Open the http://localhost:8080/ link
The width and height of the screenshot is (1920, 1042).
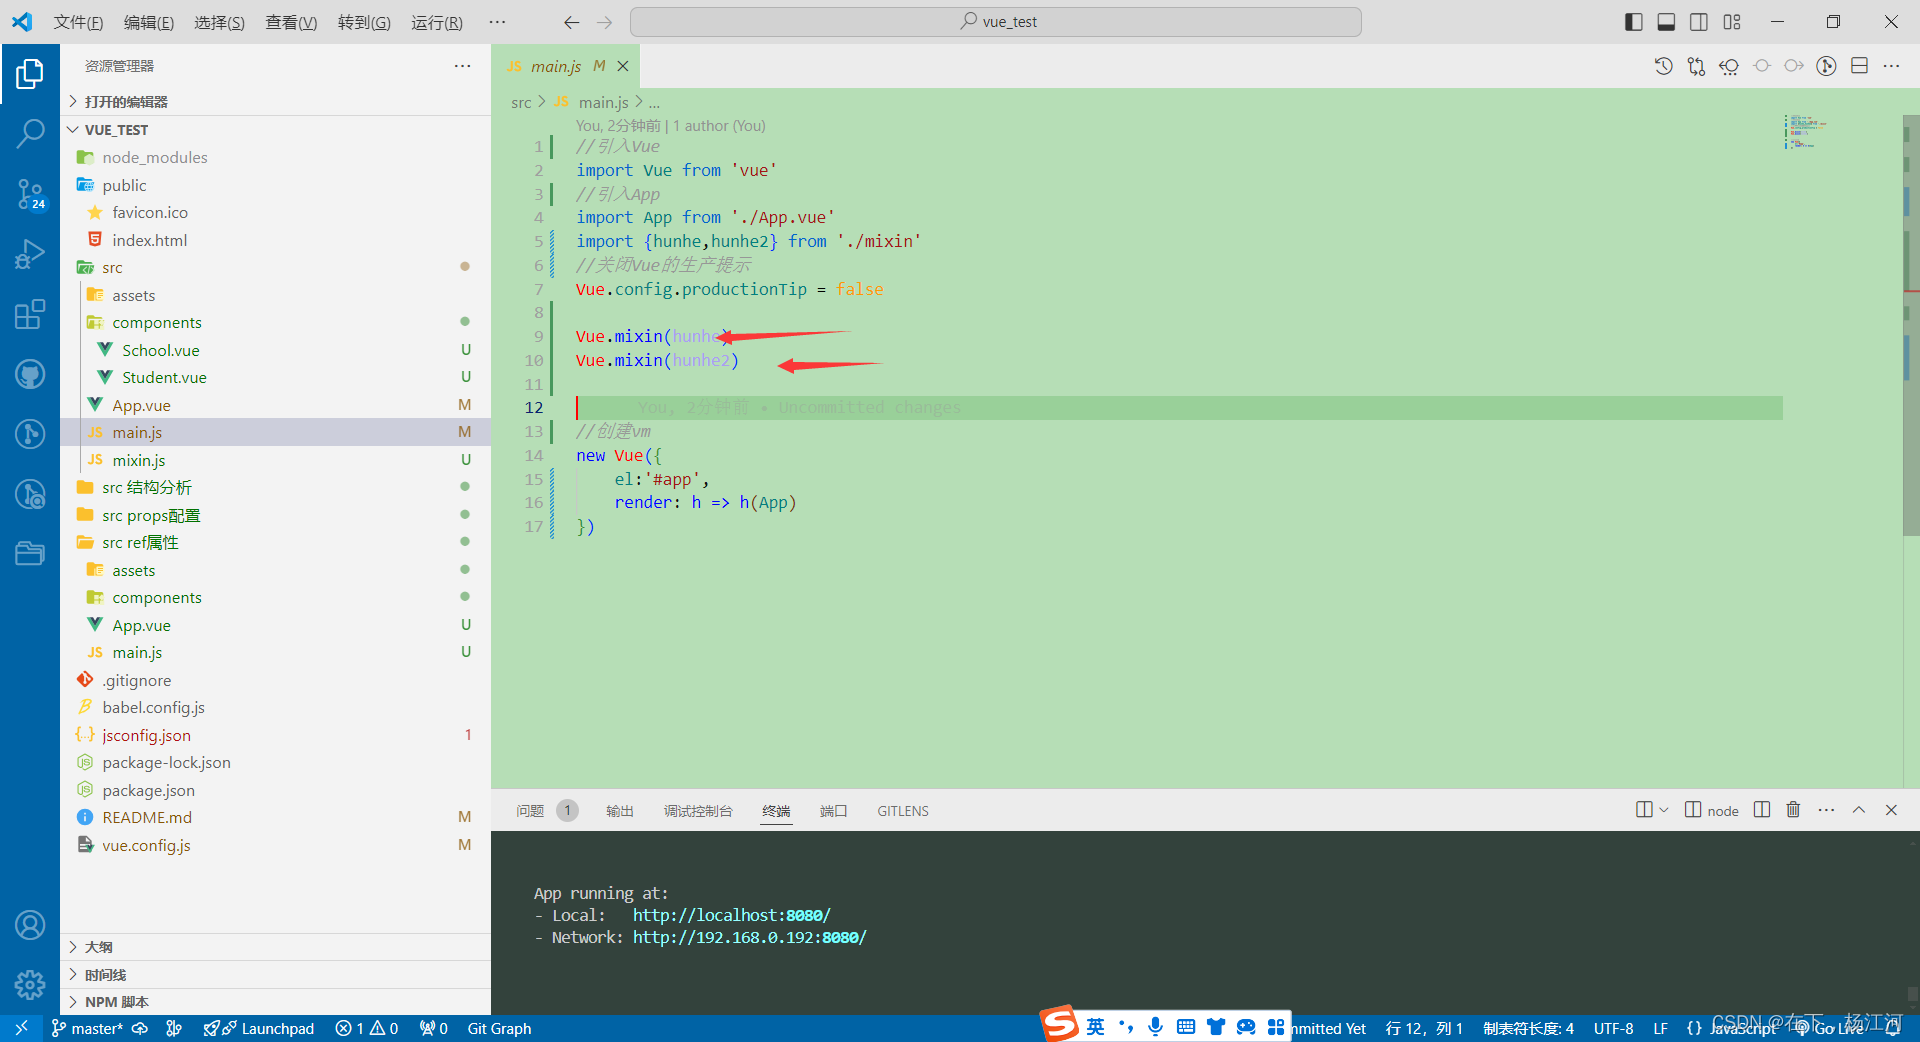click(732, 915)
